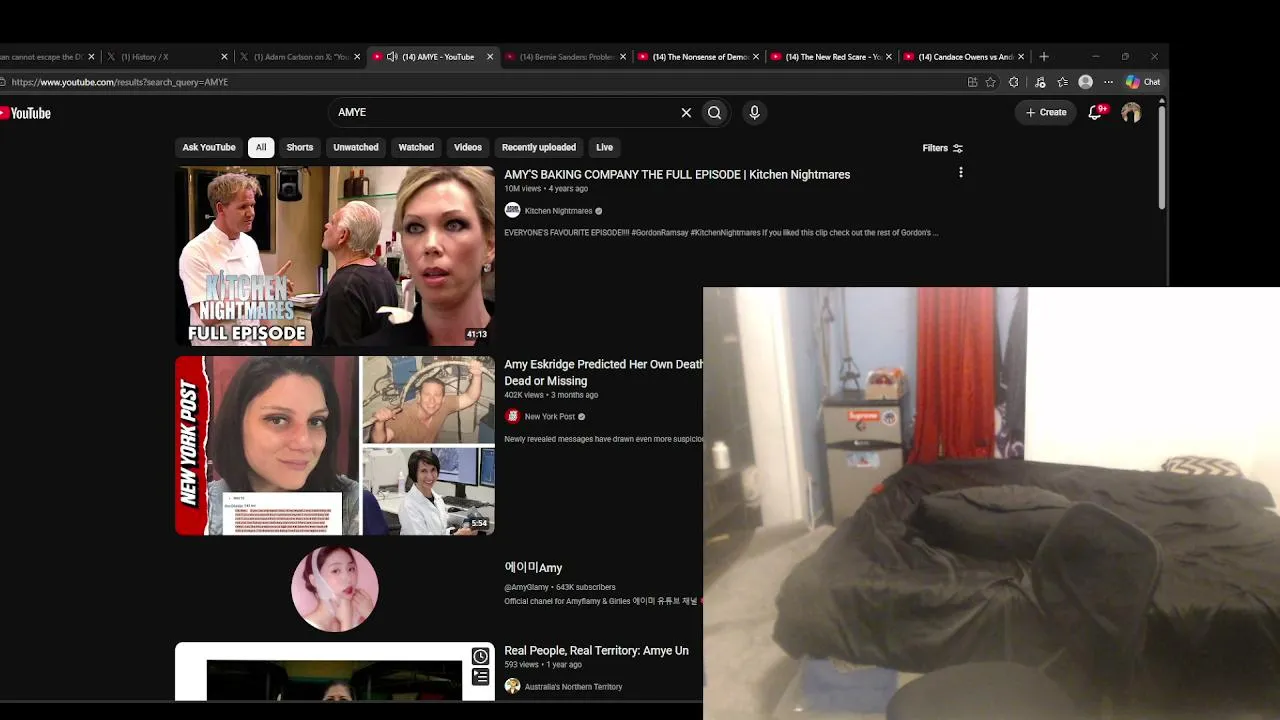Click the "593 views • 1 year ago" text
The image size is (1280, 720).
click(x=543, y=664)
